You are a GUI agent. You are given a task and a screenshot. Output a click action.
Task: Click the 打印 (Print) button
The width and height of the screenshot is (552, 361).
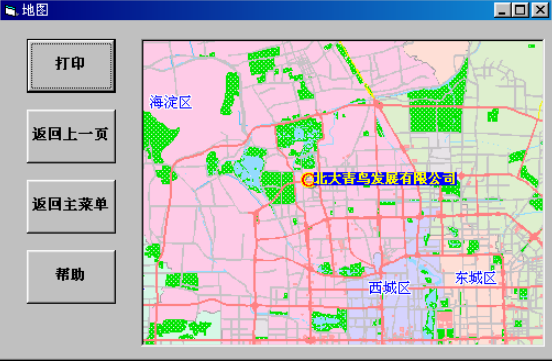coord(71,66)
